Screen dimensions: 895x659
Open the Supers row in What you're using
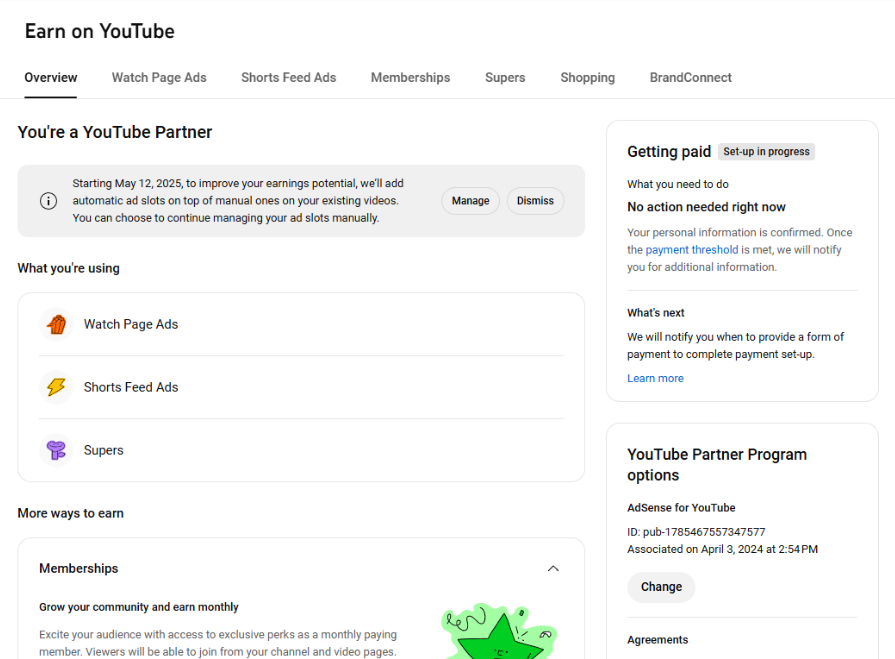(301, 450)
